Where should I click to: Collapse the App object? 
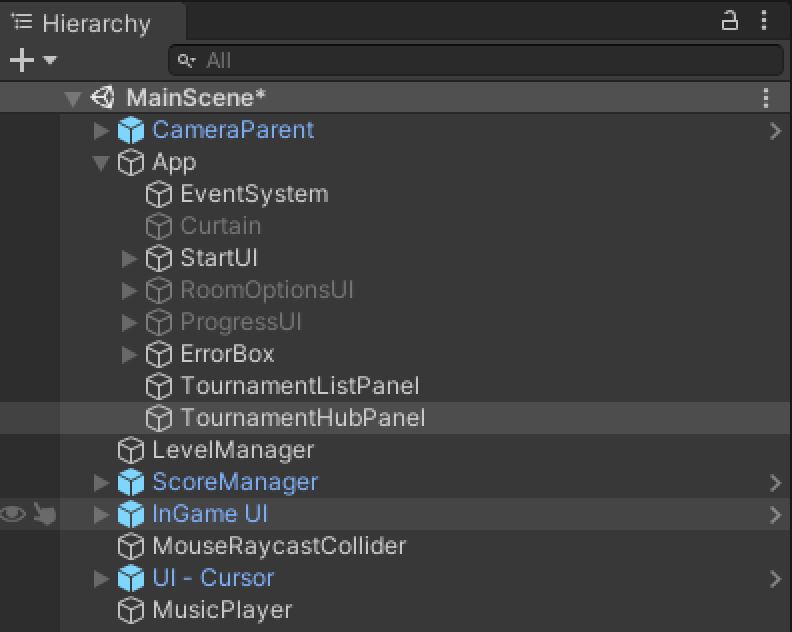101,162
